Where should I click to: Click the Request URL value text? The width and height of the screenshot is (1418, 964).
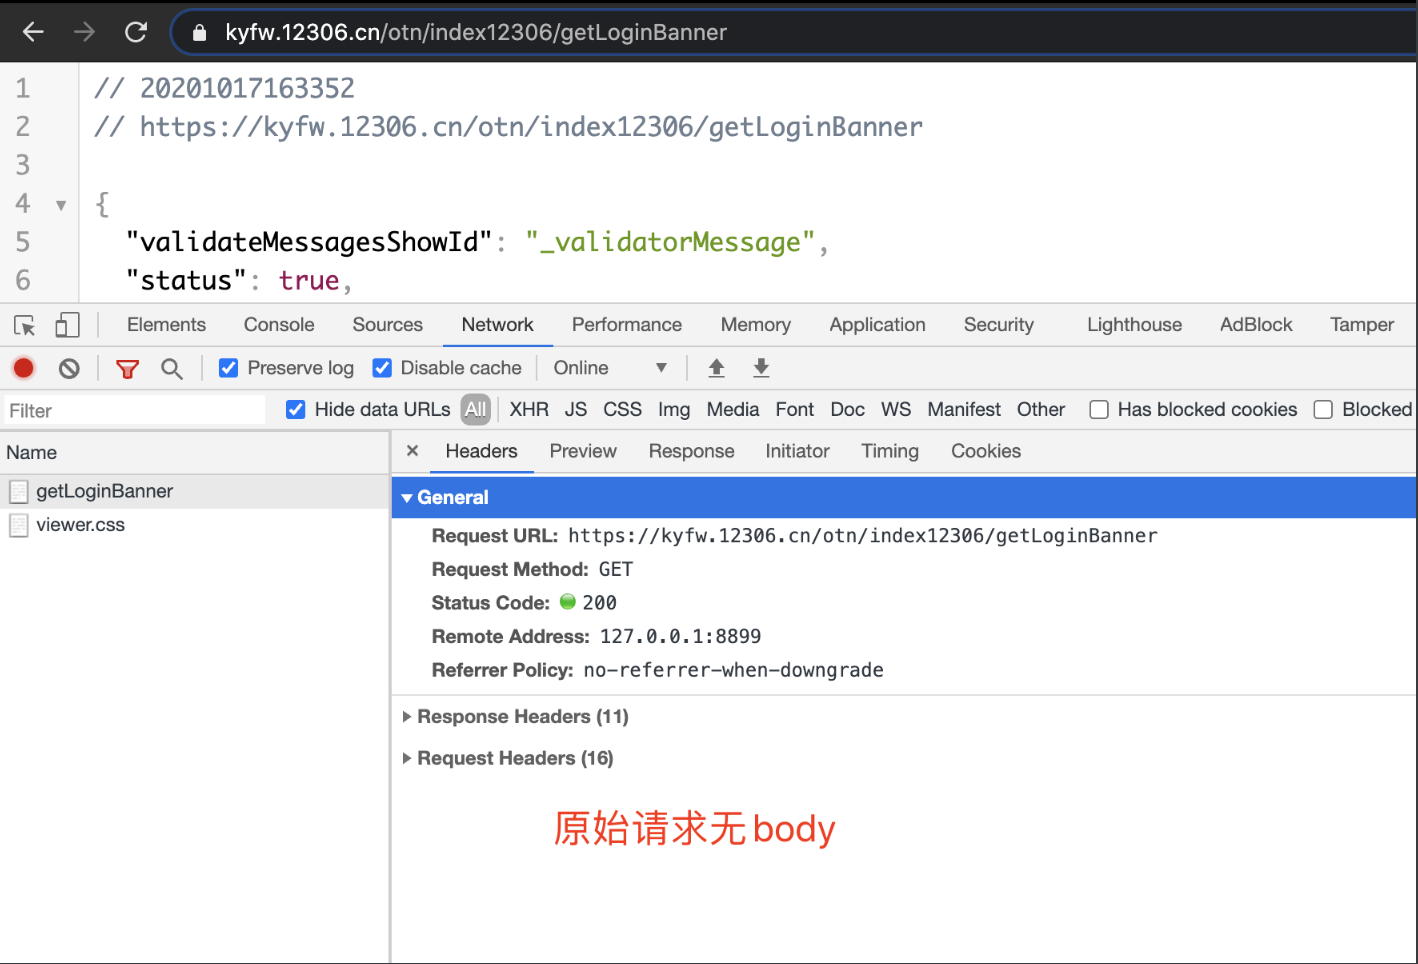[x=862, y=536]
